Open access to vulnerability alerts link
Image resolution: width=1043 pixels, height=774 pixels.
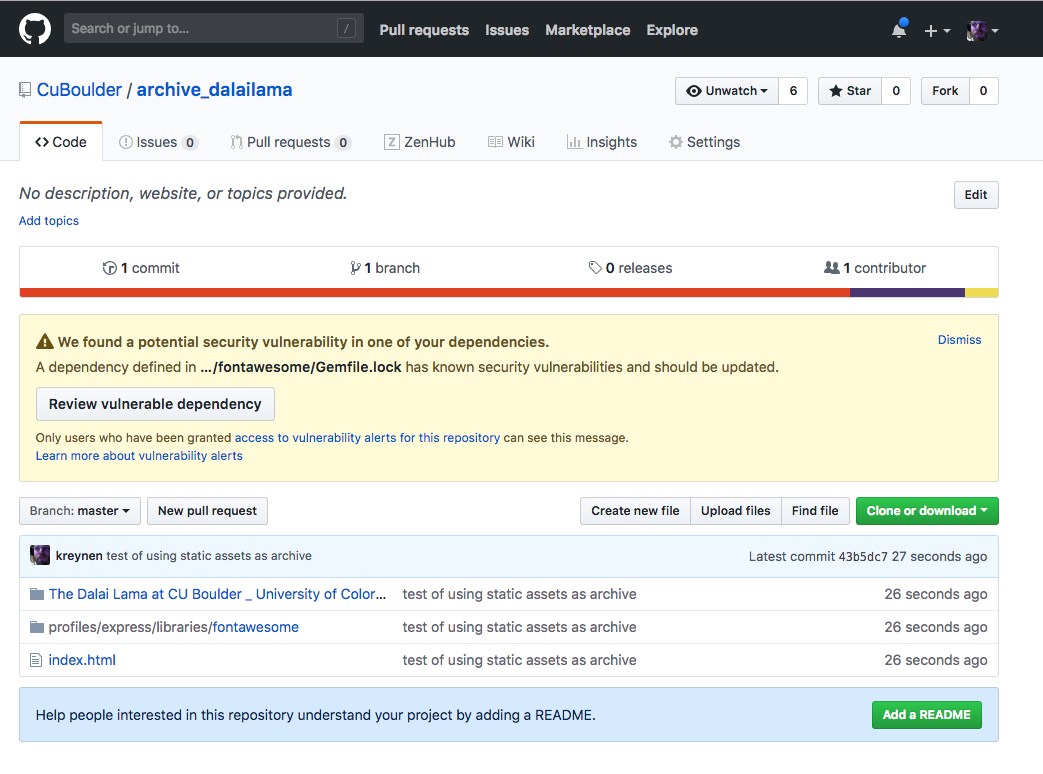click(x=367, y=438)
